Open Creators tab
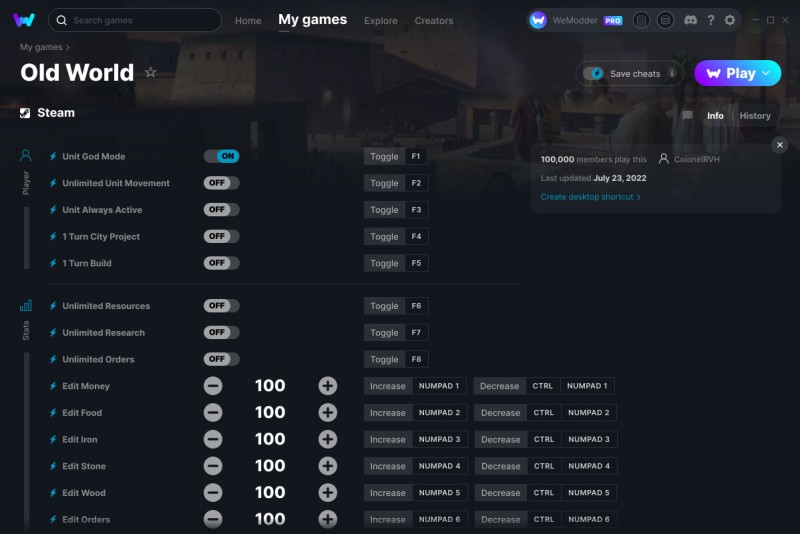The image size is (800, 534). point(434,21)
